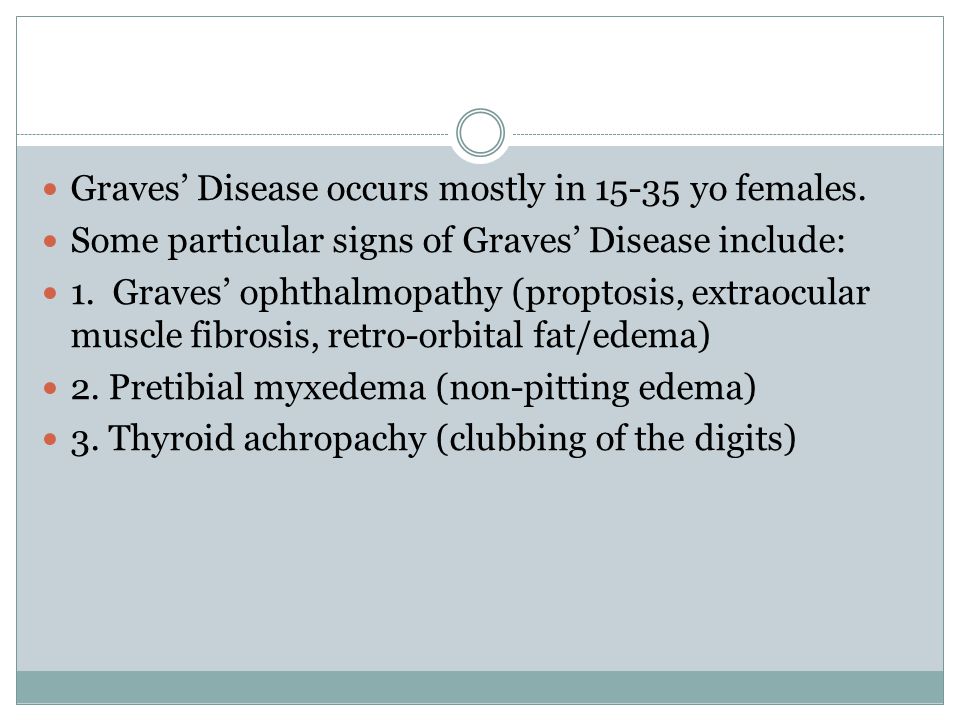Screen dimensions: 960x720
Task: Click the text 'retro-orbital fat/edema'
Action: click(513, 336)
